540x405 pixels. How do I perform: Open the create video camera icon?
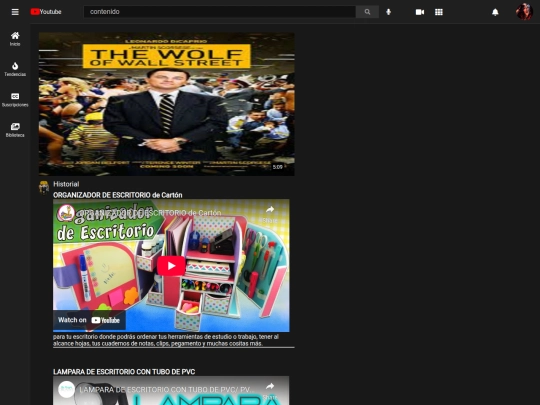[420, 12]
